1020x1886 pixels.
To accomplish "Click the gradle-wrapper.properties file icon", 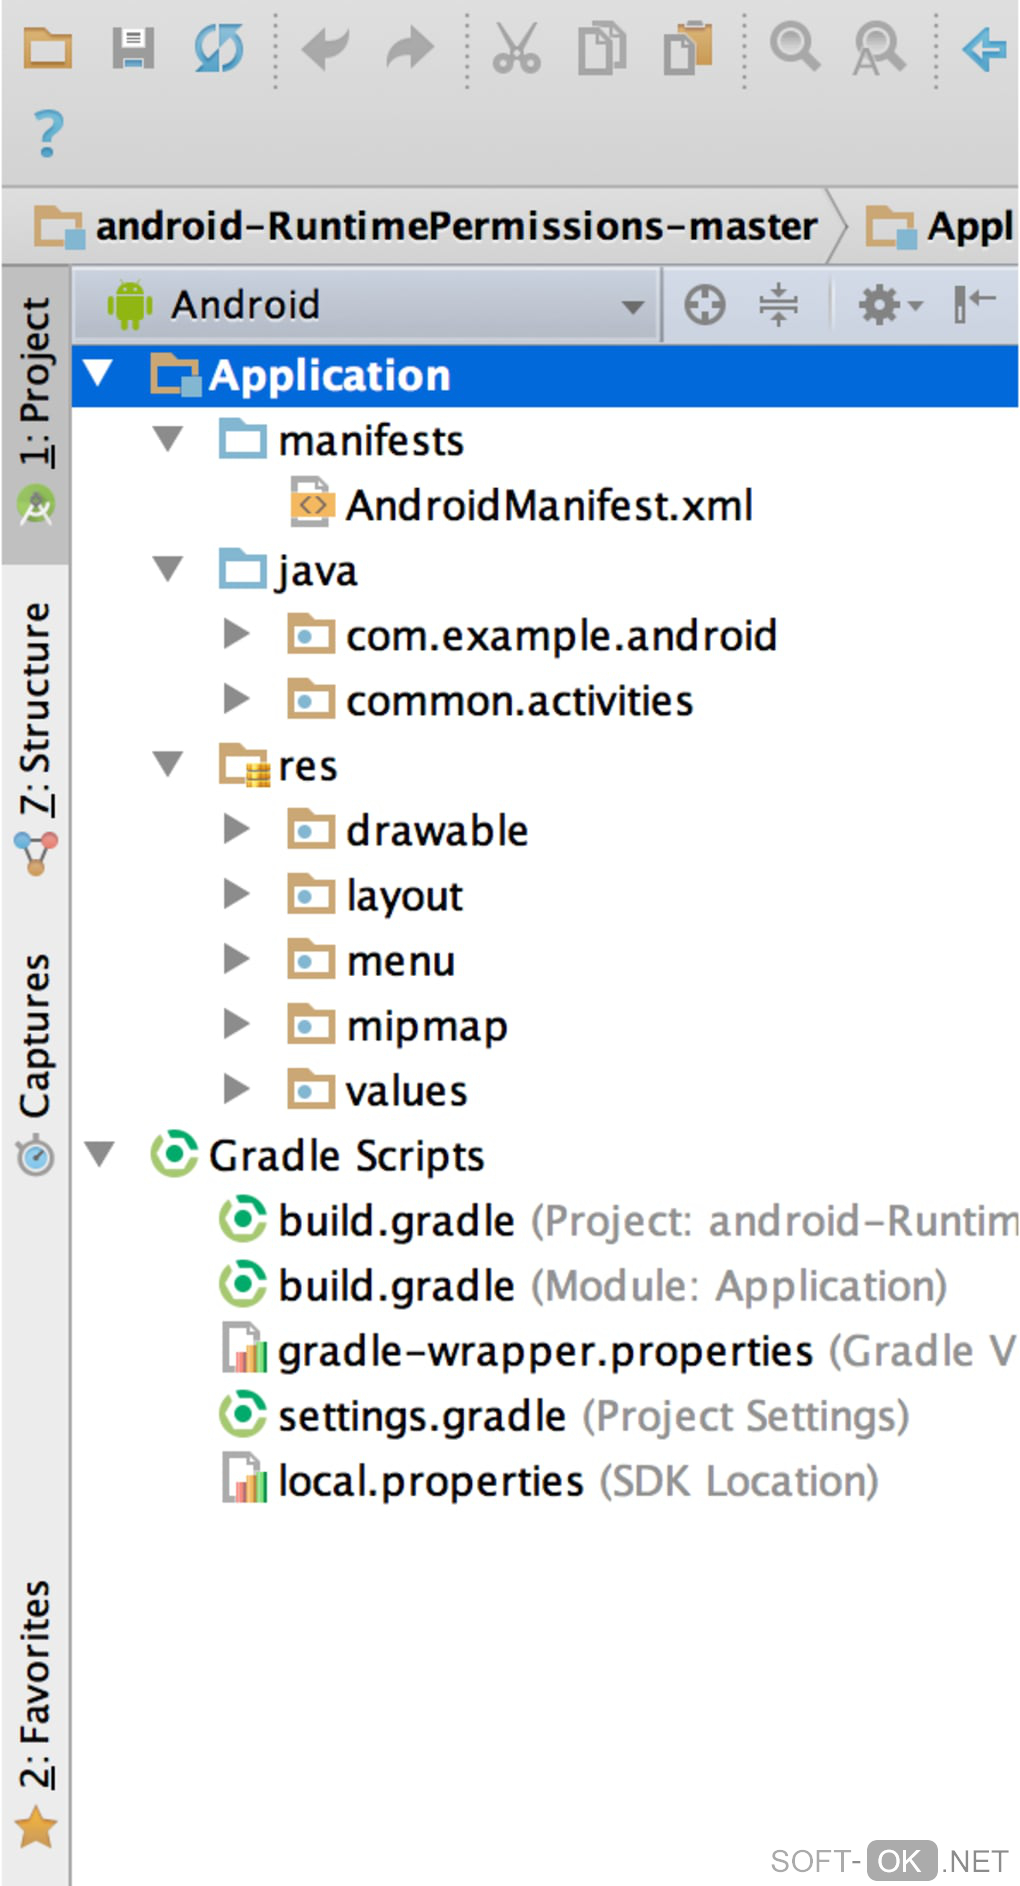I will (x=244, y=1348).
